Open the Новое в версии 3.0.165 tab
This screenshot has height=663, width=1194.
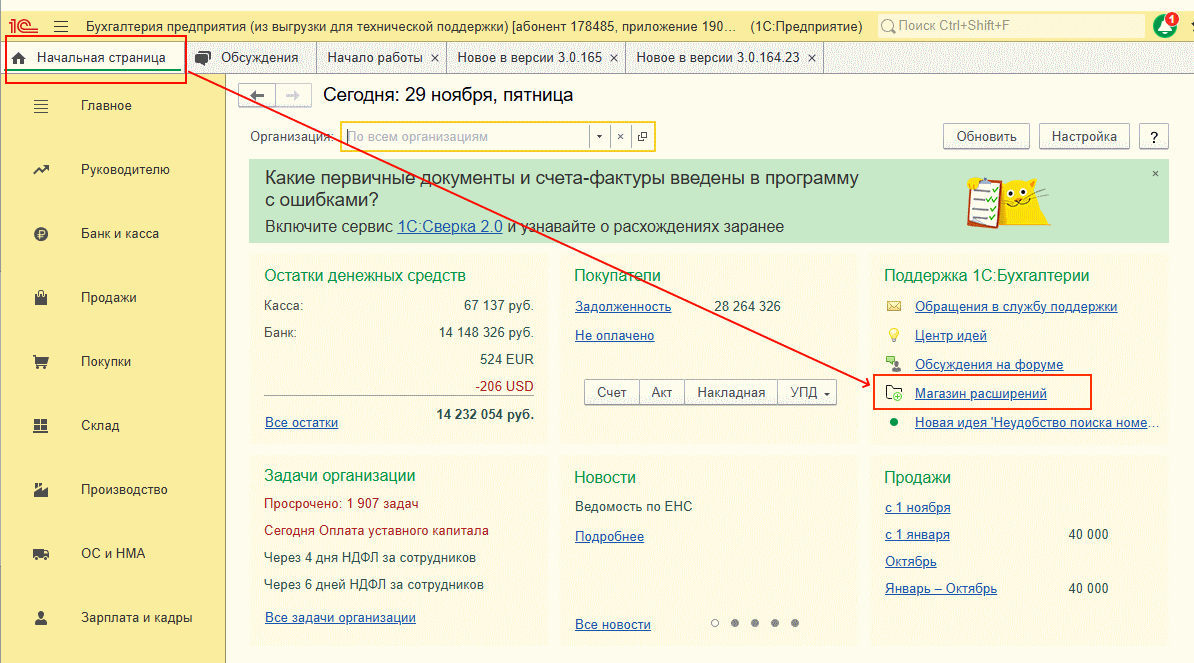[x=529, y=58]
